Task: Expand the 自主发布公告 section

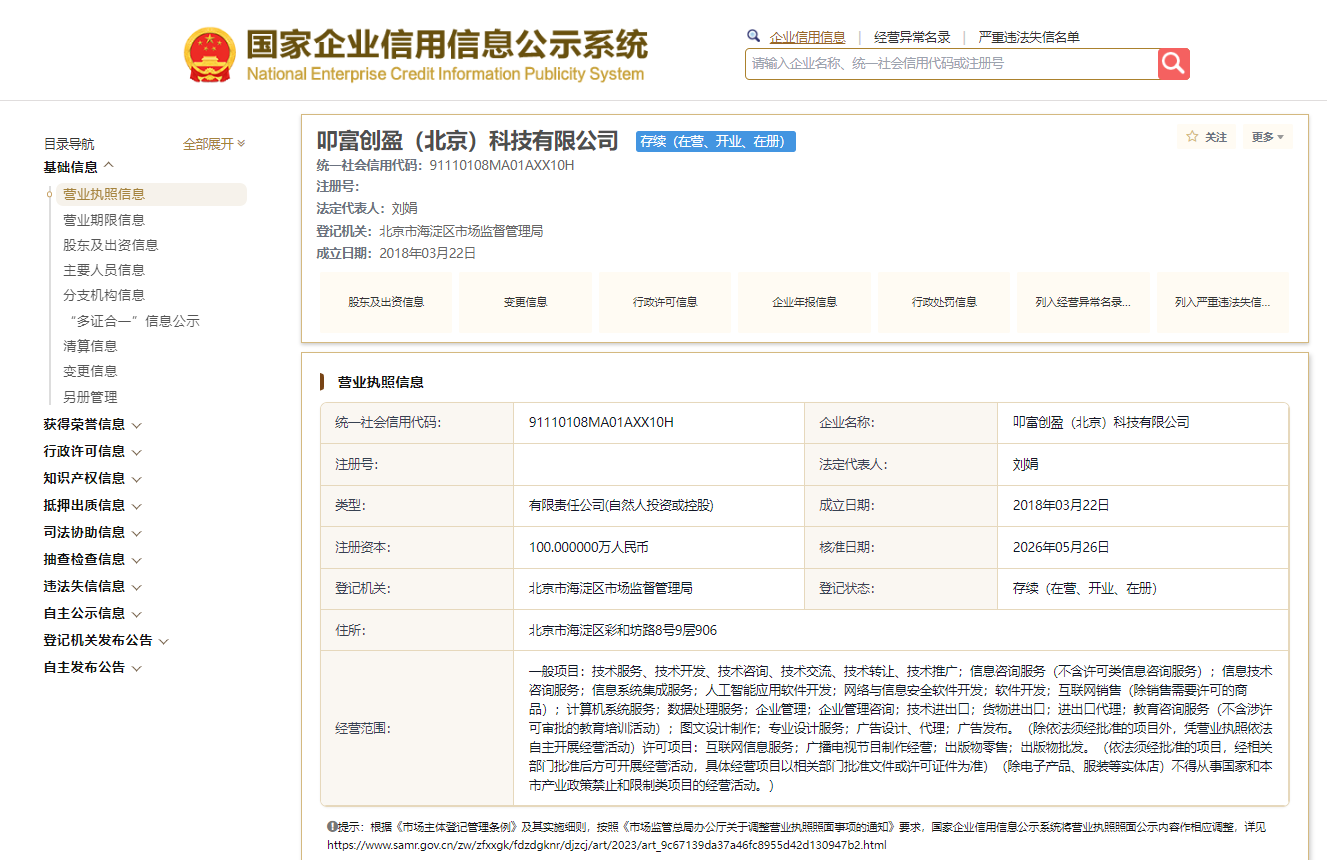Action: point(93,667)
